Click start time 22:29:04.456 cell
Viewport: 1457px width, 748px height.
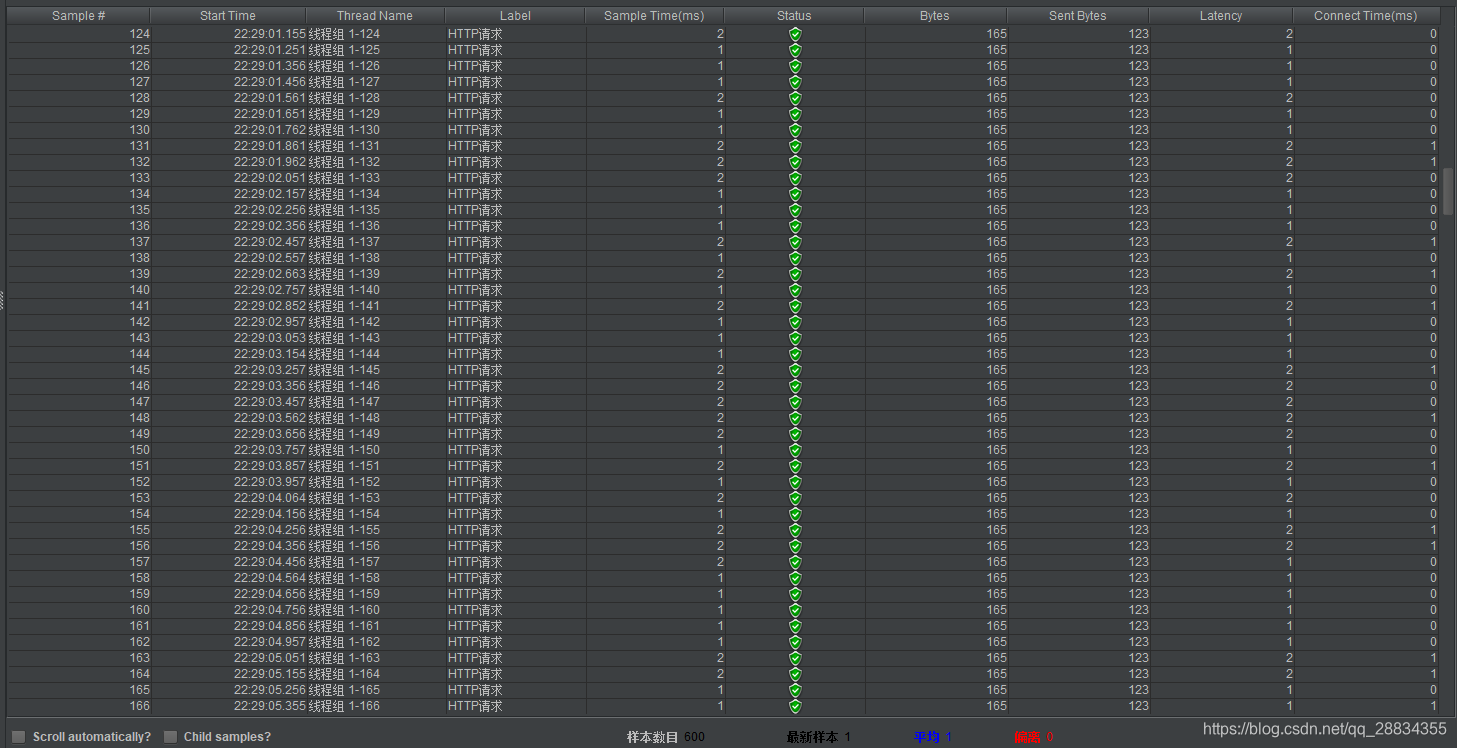pos(270,562)
